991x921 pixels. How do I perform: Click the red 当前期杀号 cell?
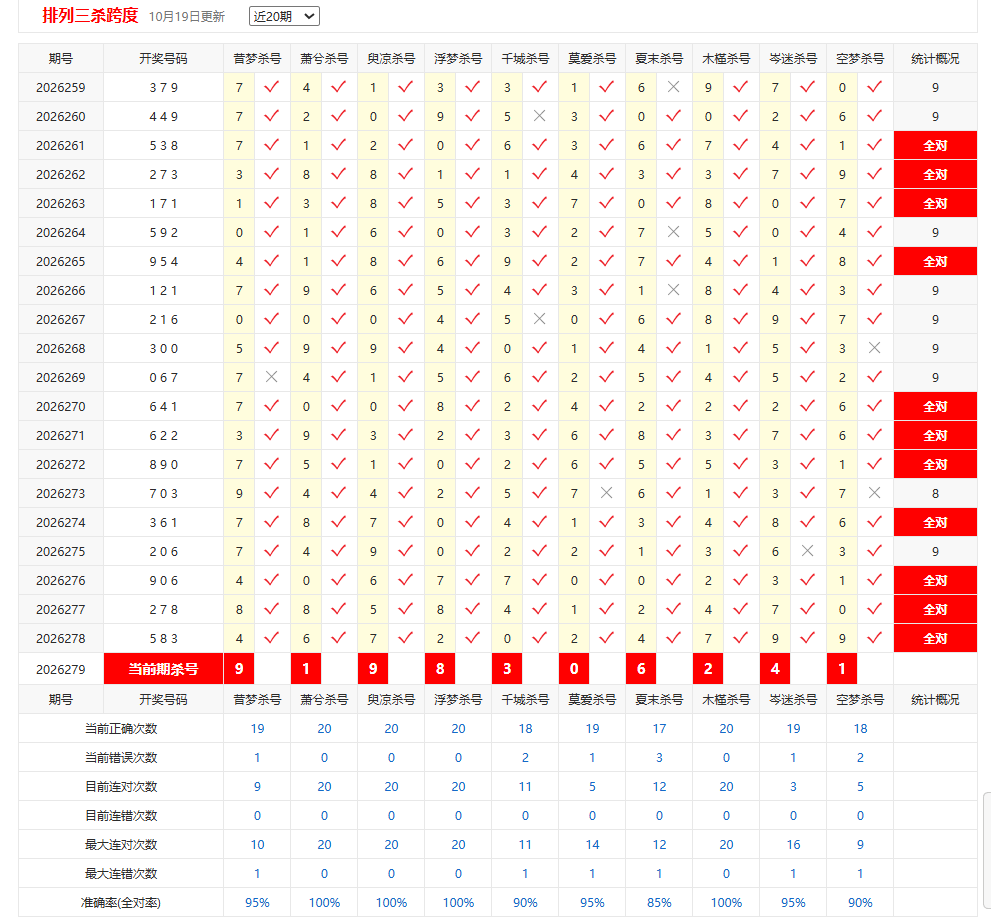pyautogui.click(x=164, y=669)
